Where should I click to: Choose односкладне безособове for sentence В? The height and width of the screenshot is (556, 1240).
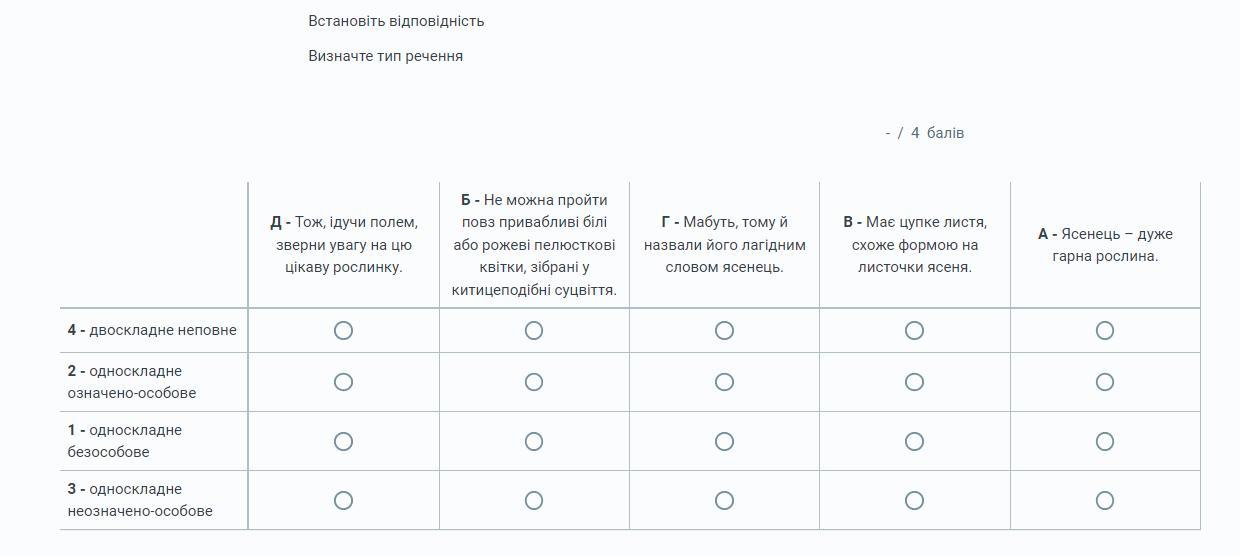point(914,441)
